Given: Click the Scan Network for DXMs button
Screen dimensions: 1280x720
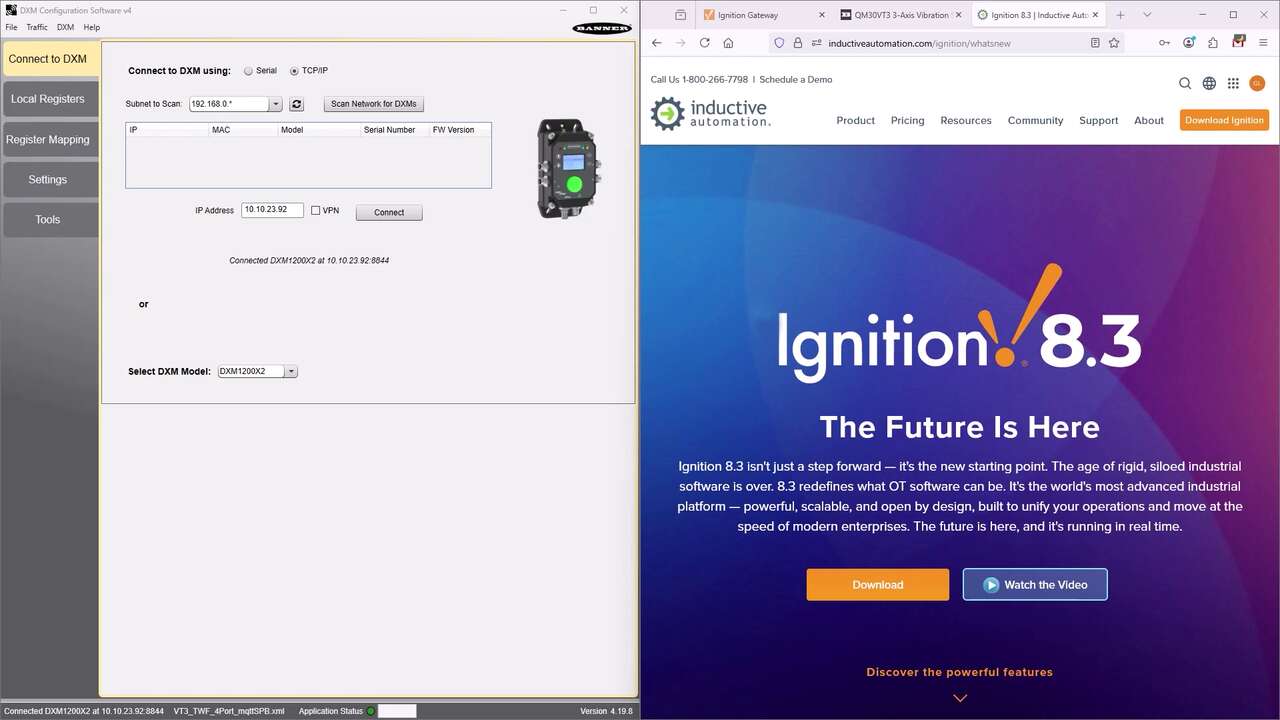Looking at the screenshot, I should [x=373, y=103].
